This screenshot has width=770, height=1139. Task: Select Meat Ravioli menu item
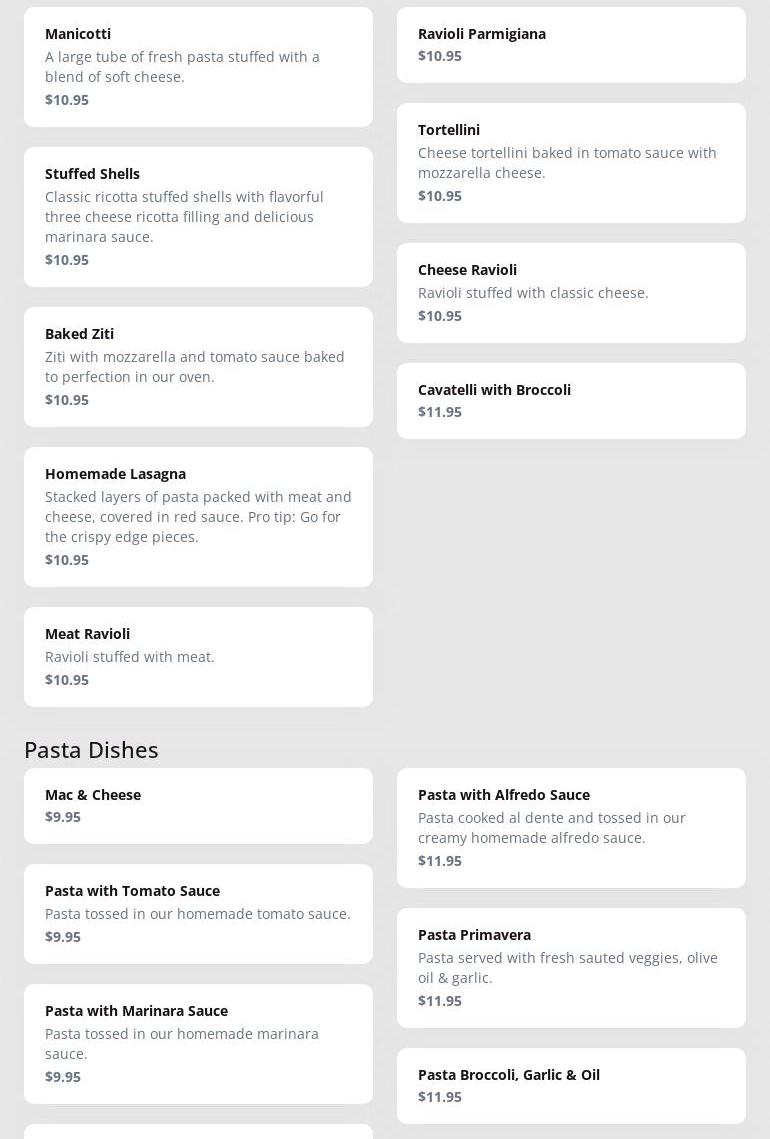point(198,656)
